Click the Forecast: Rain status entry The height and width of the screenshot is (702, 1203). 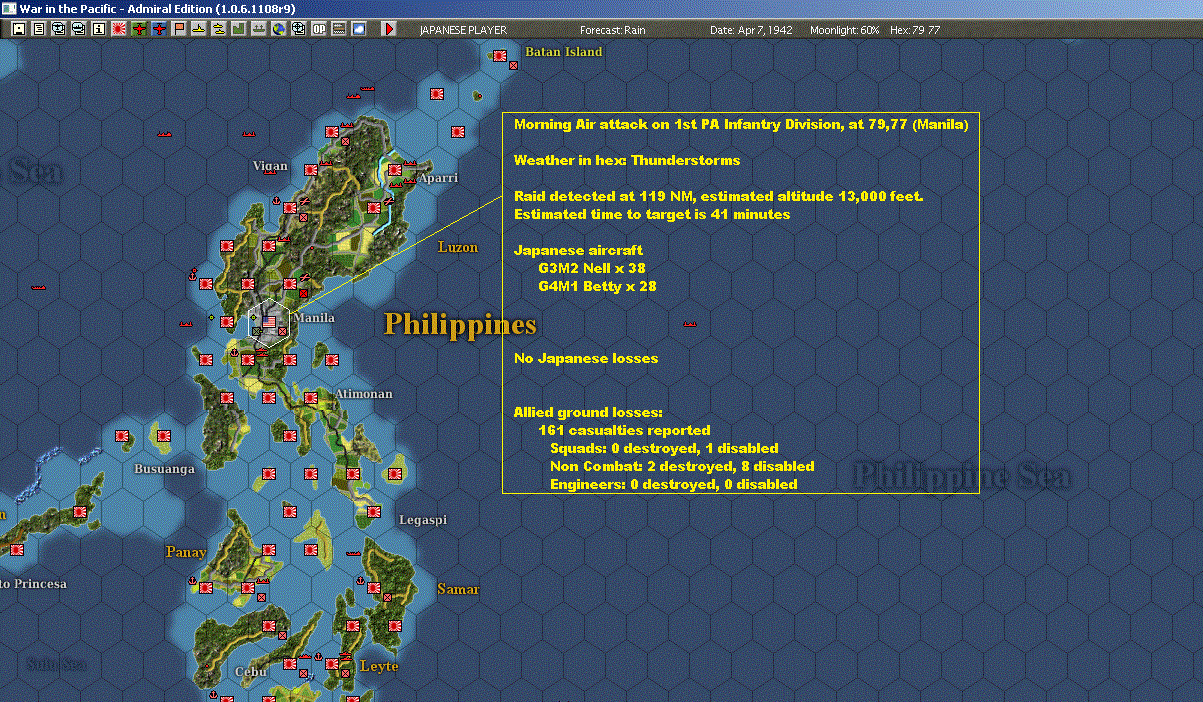613,30
